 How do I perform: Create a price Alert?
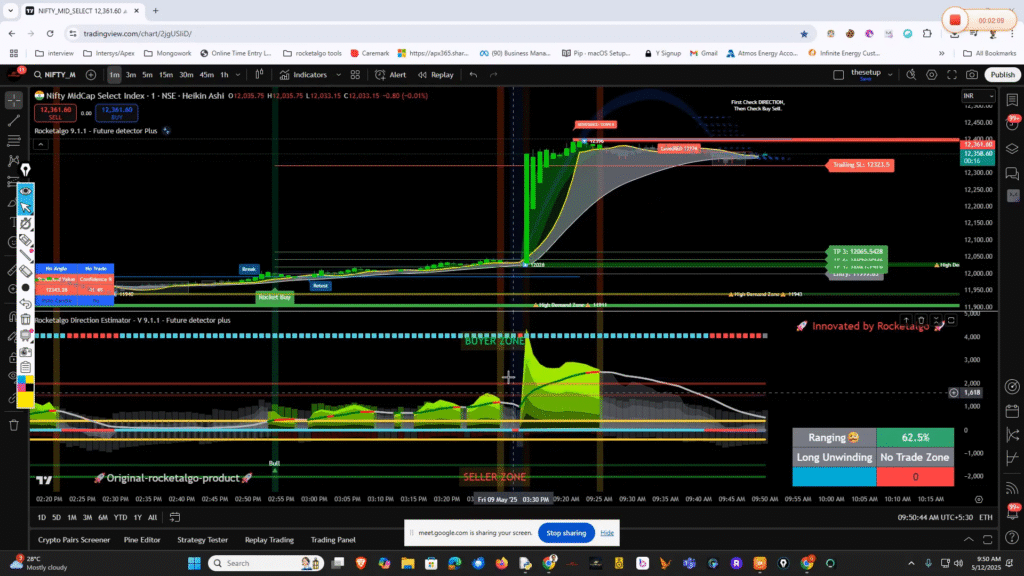coord(391,75)
